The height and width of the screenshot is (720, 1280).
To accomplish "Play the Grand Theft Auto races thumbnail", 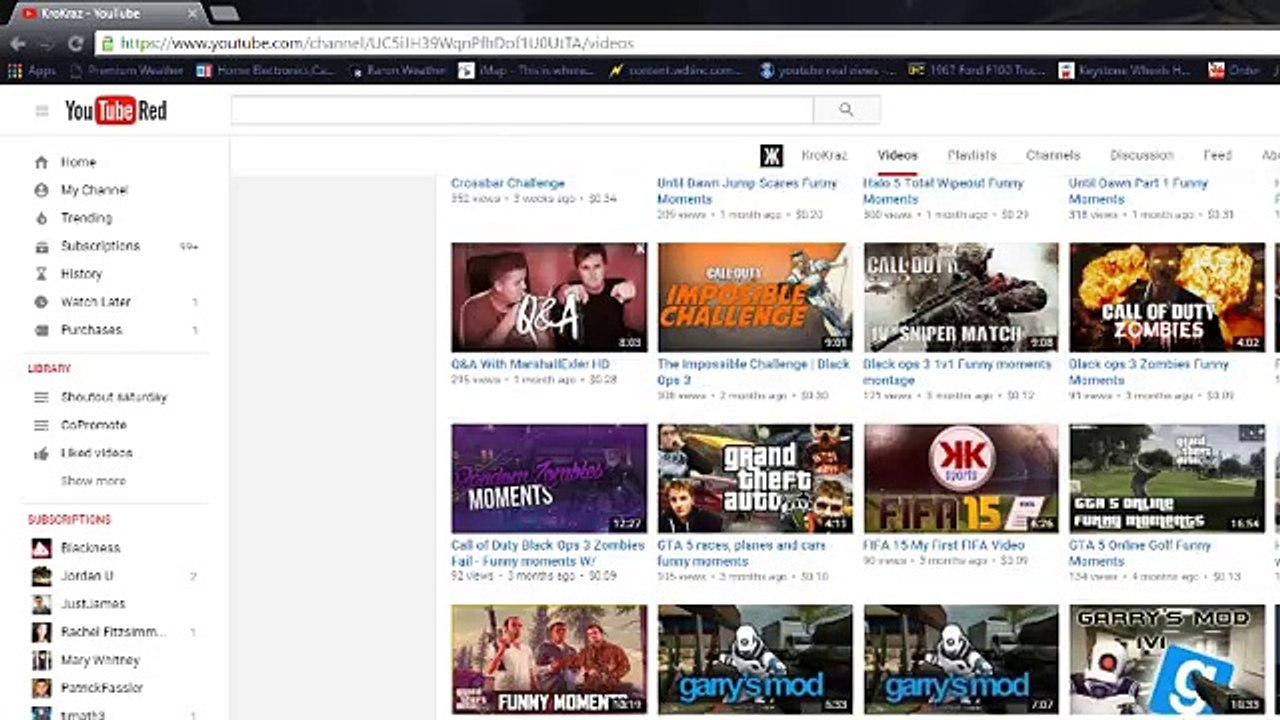I will [x=755, y=478].
